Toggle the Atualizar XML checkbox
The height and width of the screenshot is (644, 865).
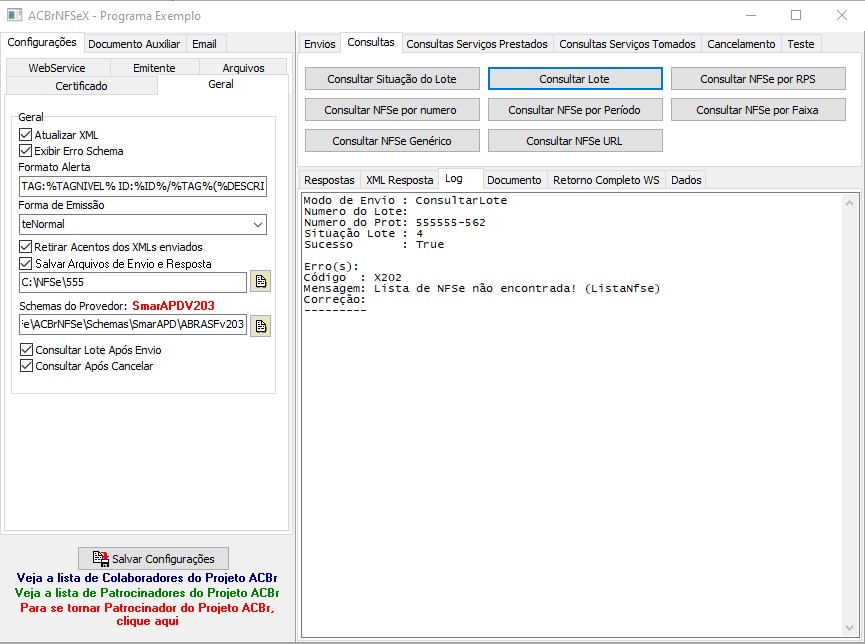pyautogui.click(x=25, y=135)
